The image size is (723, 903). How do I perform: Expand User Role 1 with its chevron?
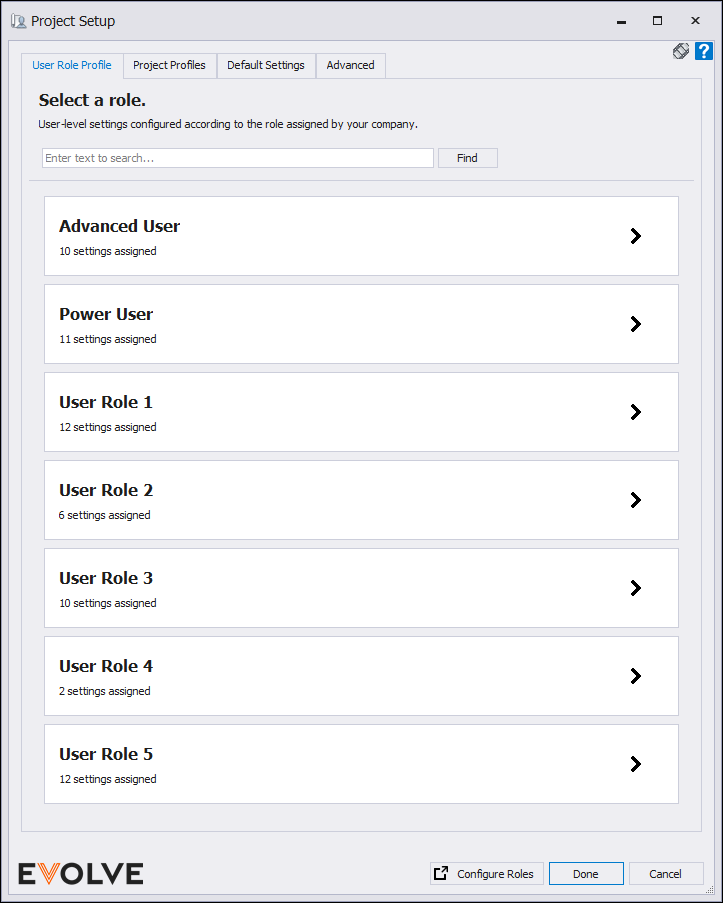click(635, 412)
